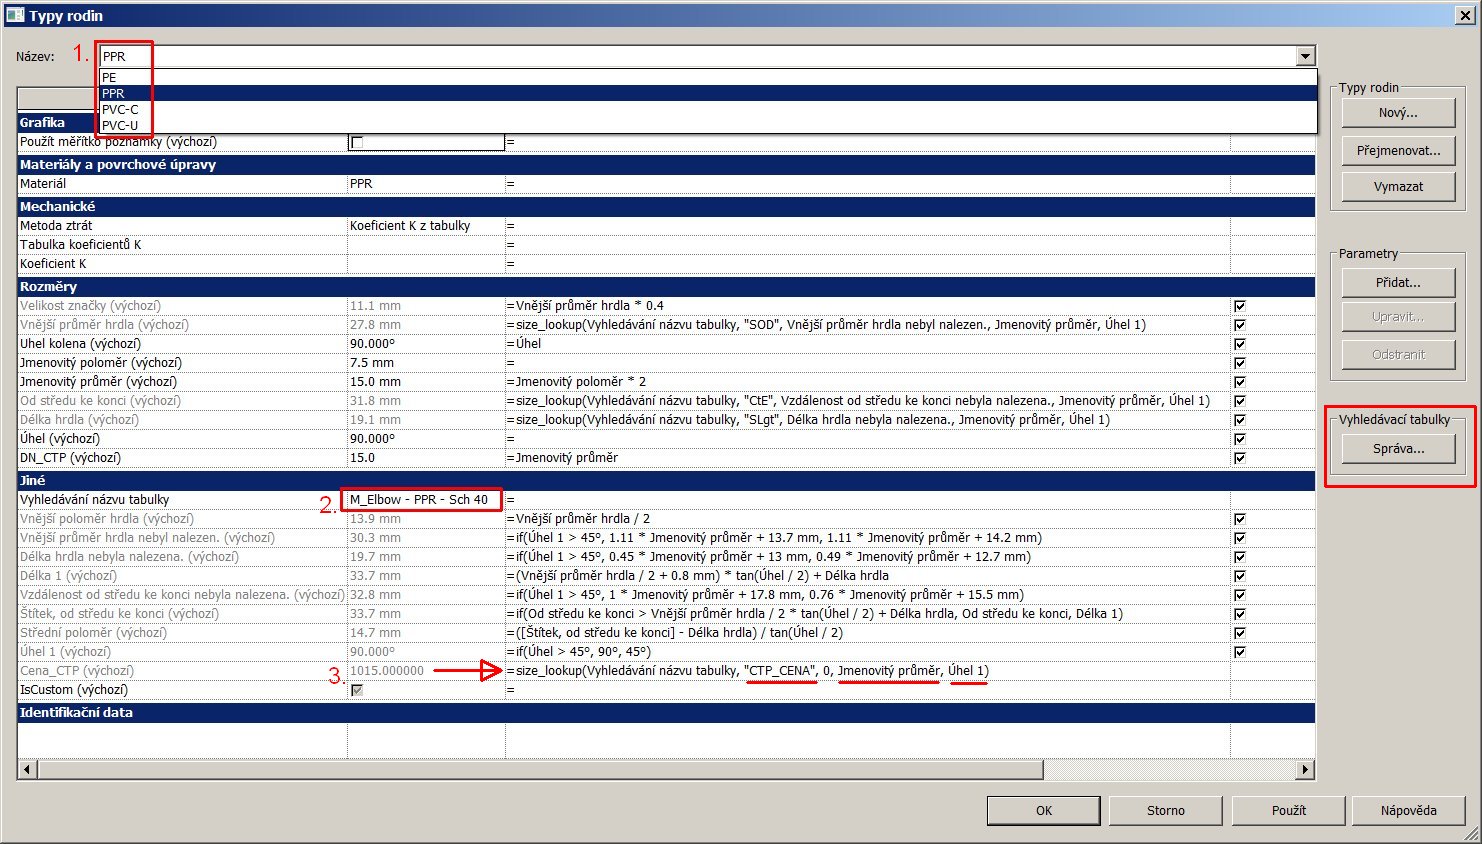Screen dimensions: 1482x844
Task: Click the horizontal scrollbar right arrow
Action: click(x=1305, y=770)
